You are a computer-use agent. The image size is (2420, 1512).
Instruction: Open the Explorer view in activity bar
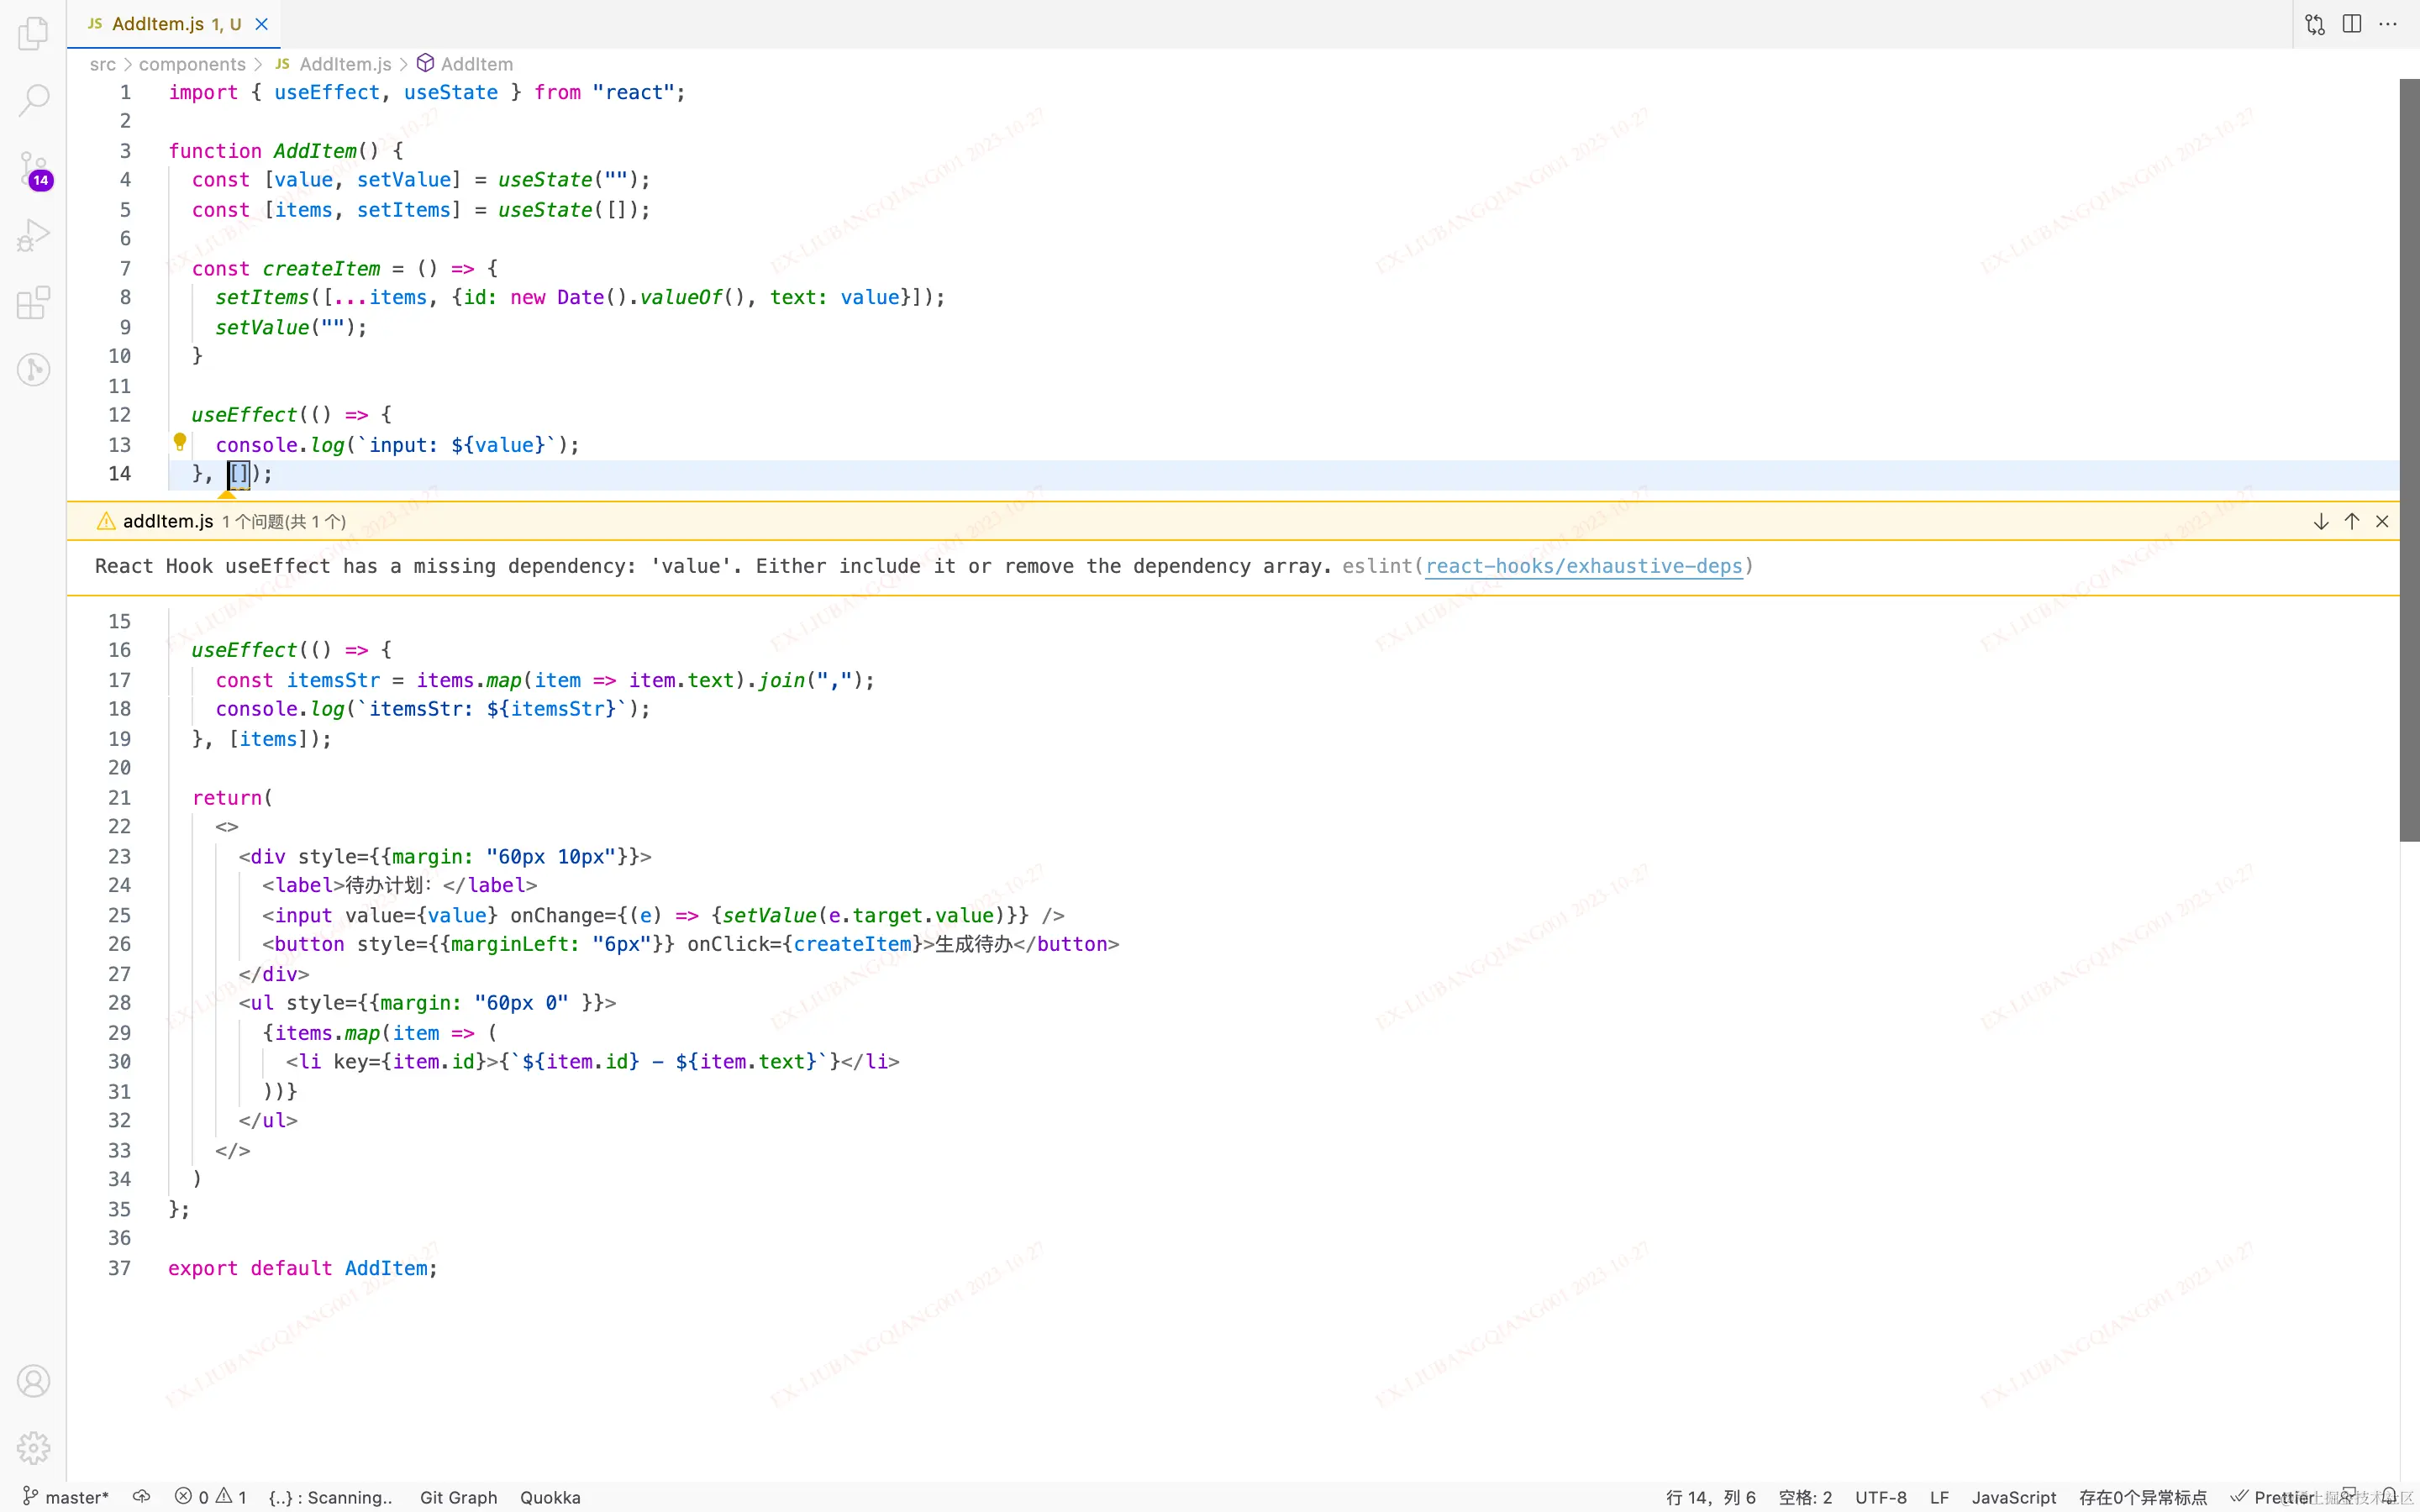33,33
